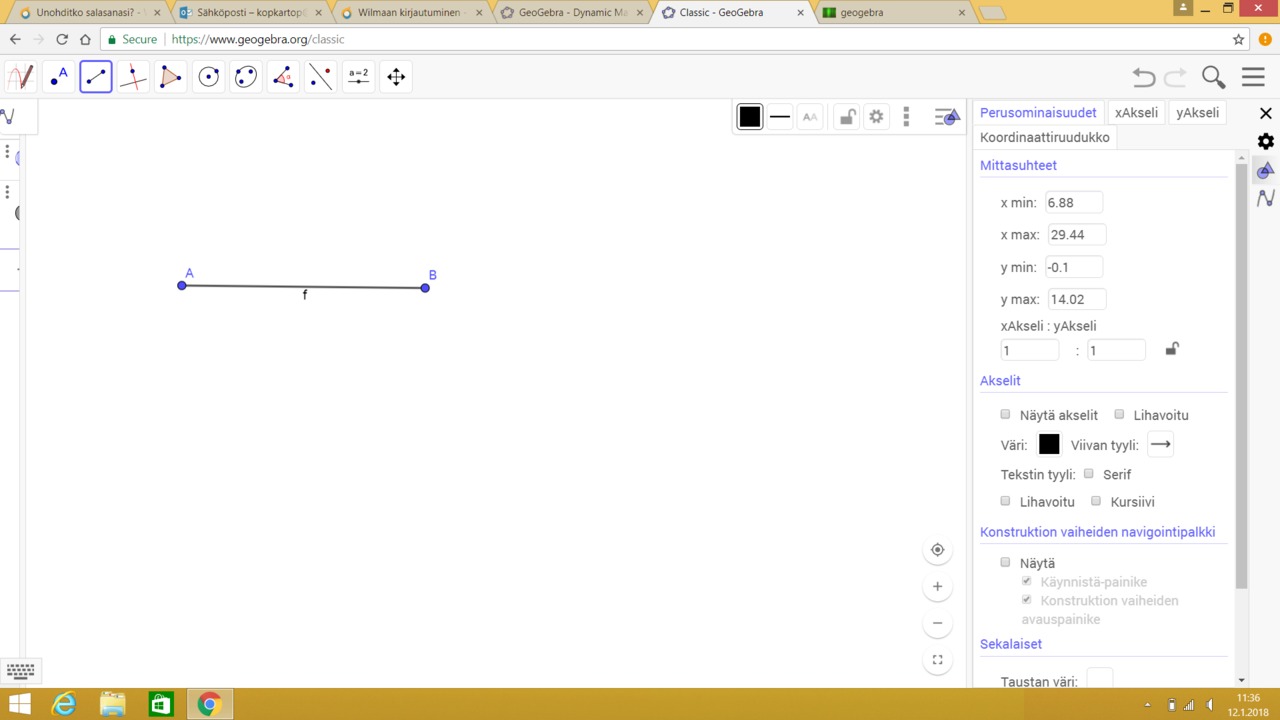The image size is (1280, 720).
Task: Select the Polygon tool
Action: (x=171, y=77)
